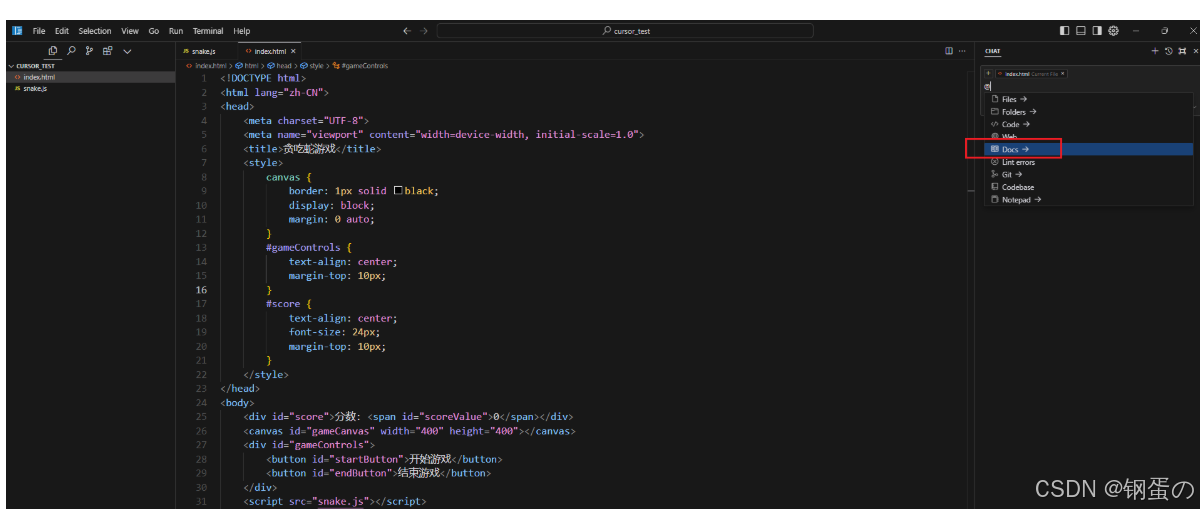Click the chat input field with @
The height and width of the screenshot is (509, 1200).
(1088, 86)
